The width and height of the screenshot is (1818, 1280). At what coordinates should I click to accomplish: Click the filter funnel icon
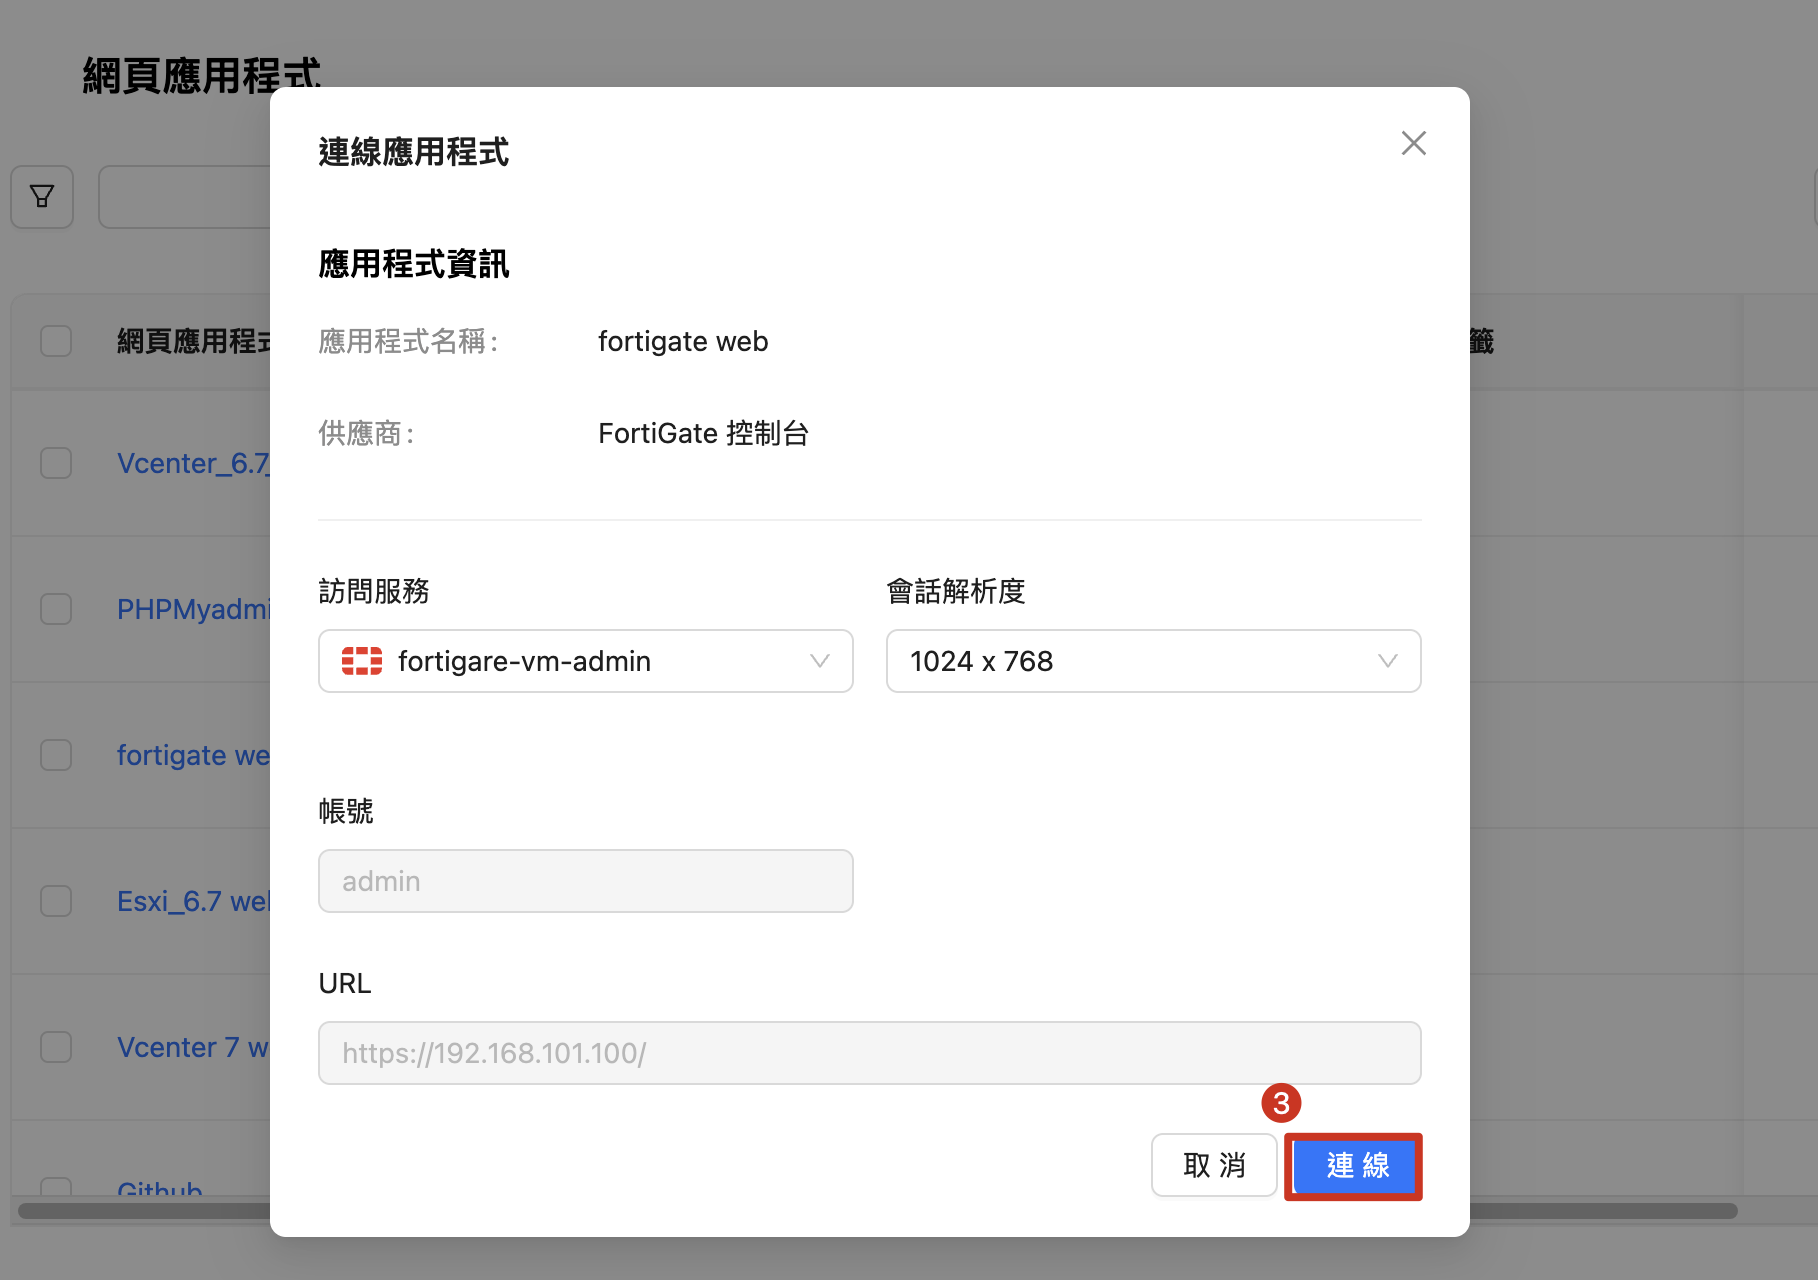(x=42, y=197)
